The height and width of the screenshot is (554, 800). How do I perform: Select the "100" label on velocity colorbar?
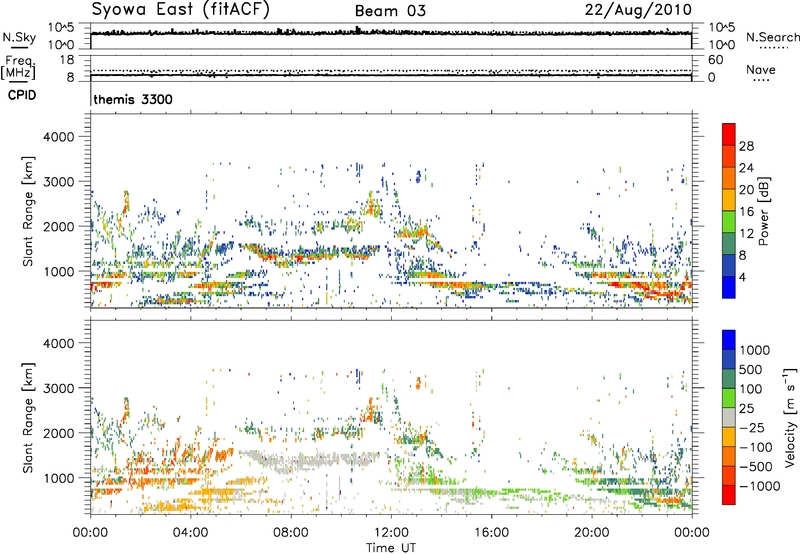coord(750,389)
